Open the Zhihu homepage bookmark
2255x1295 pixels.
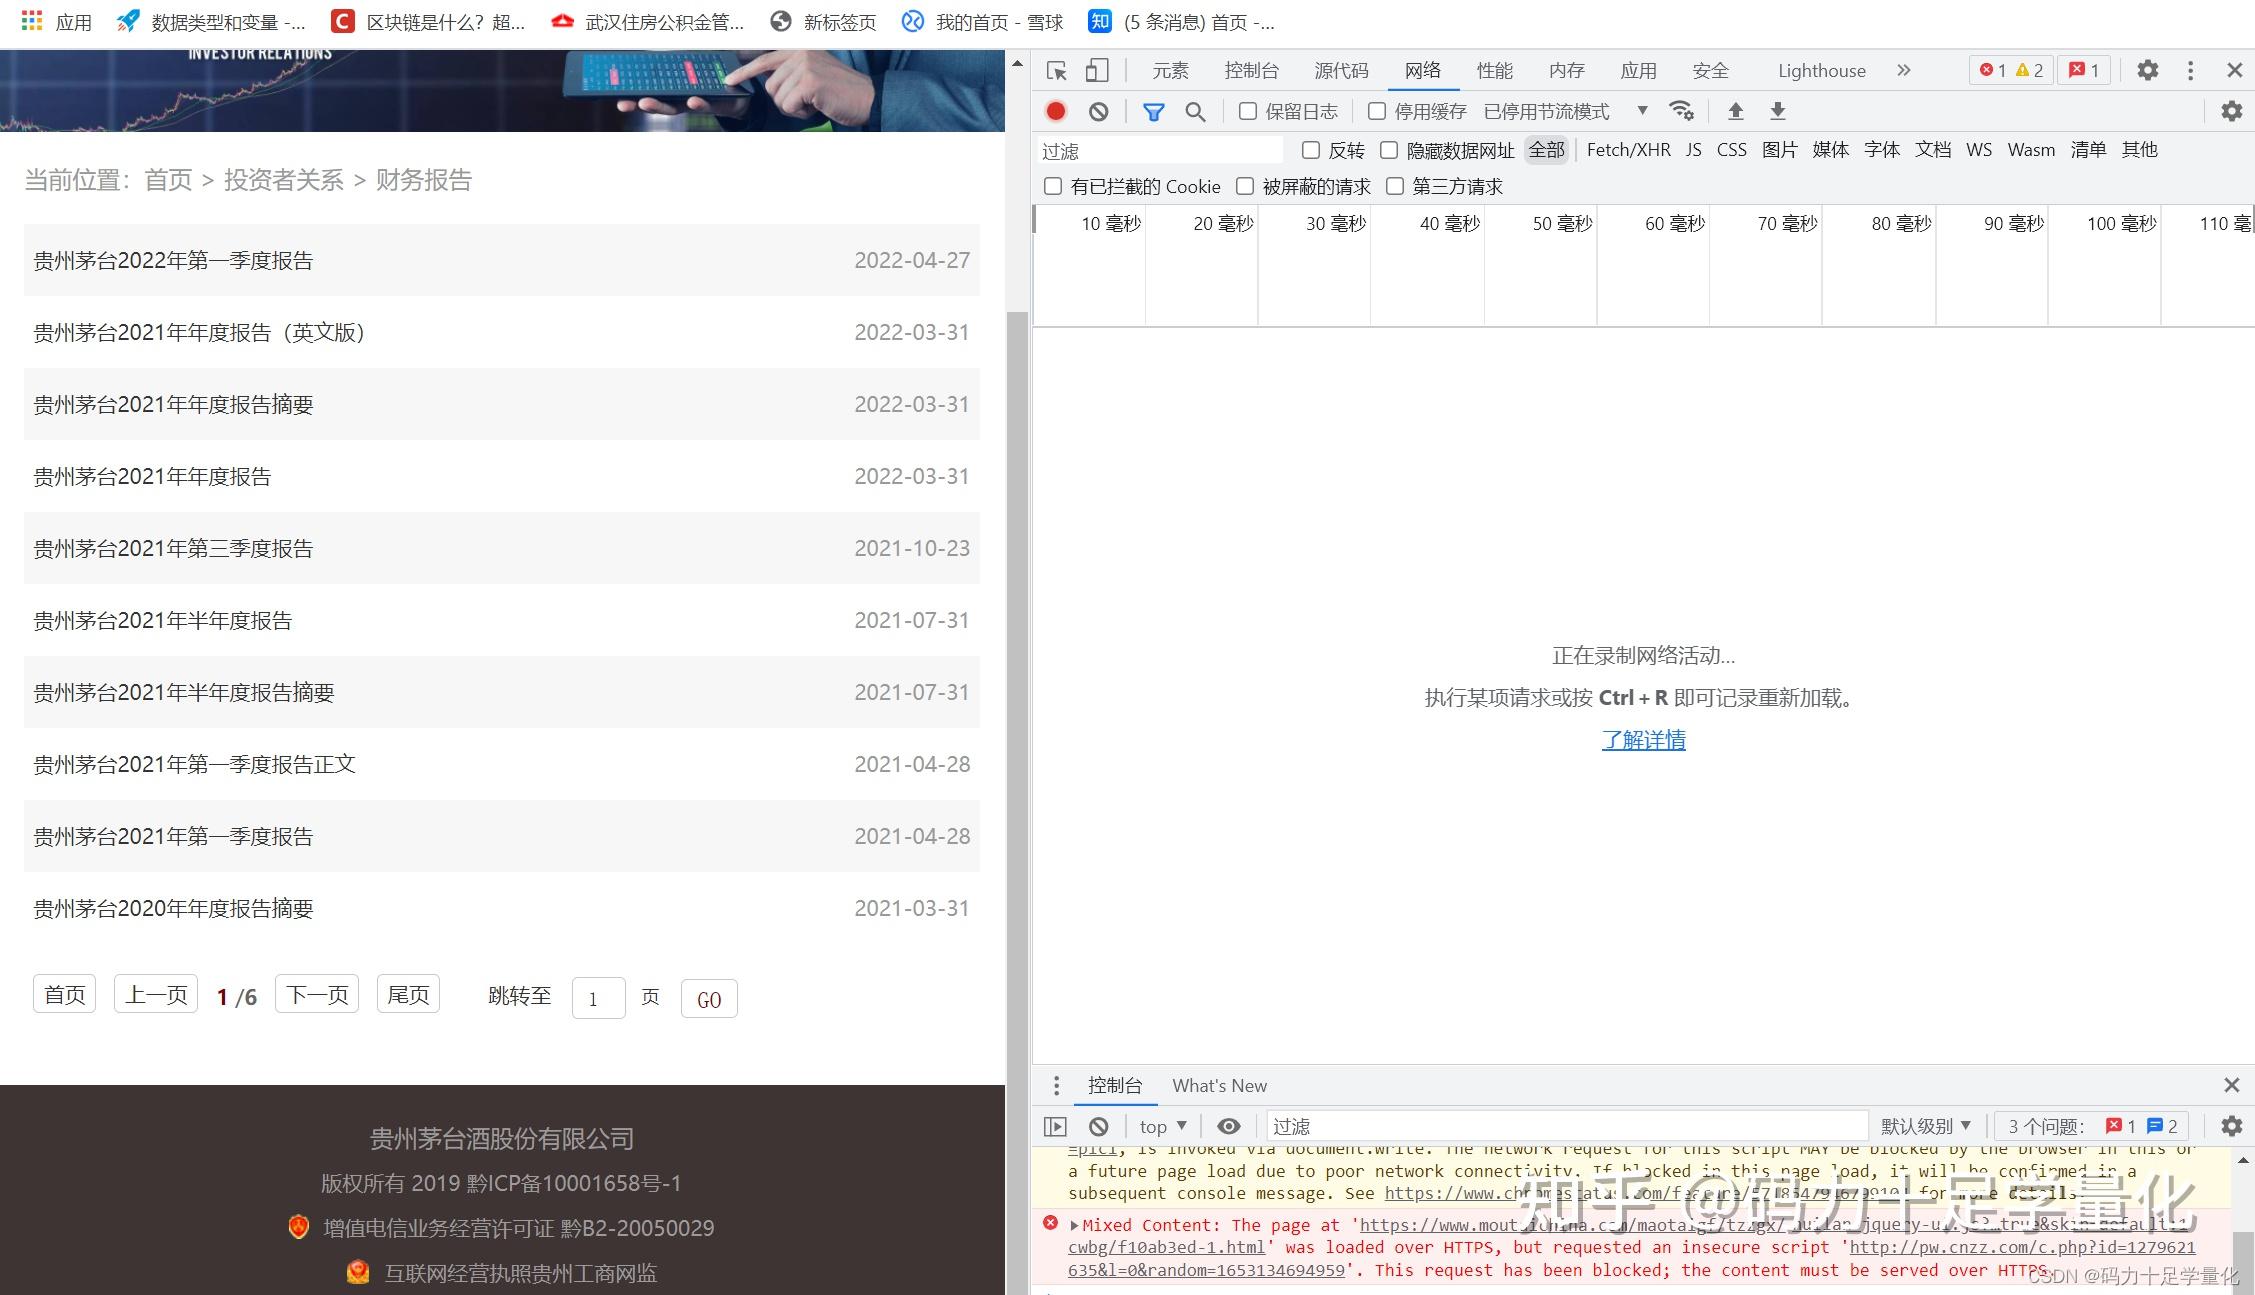[x=1181, y=22]
